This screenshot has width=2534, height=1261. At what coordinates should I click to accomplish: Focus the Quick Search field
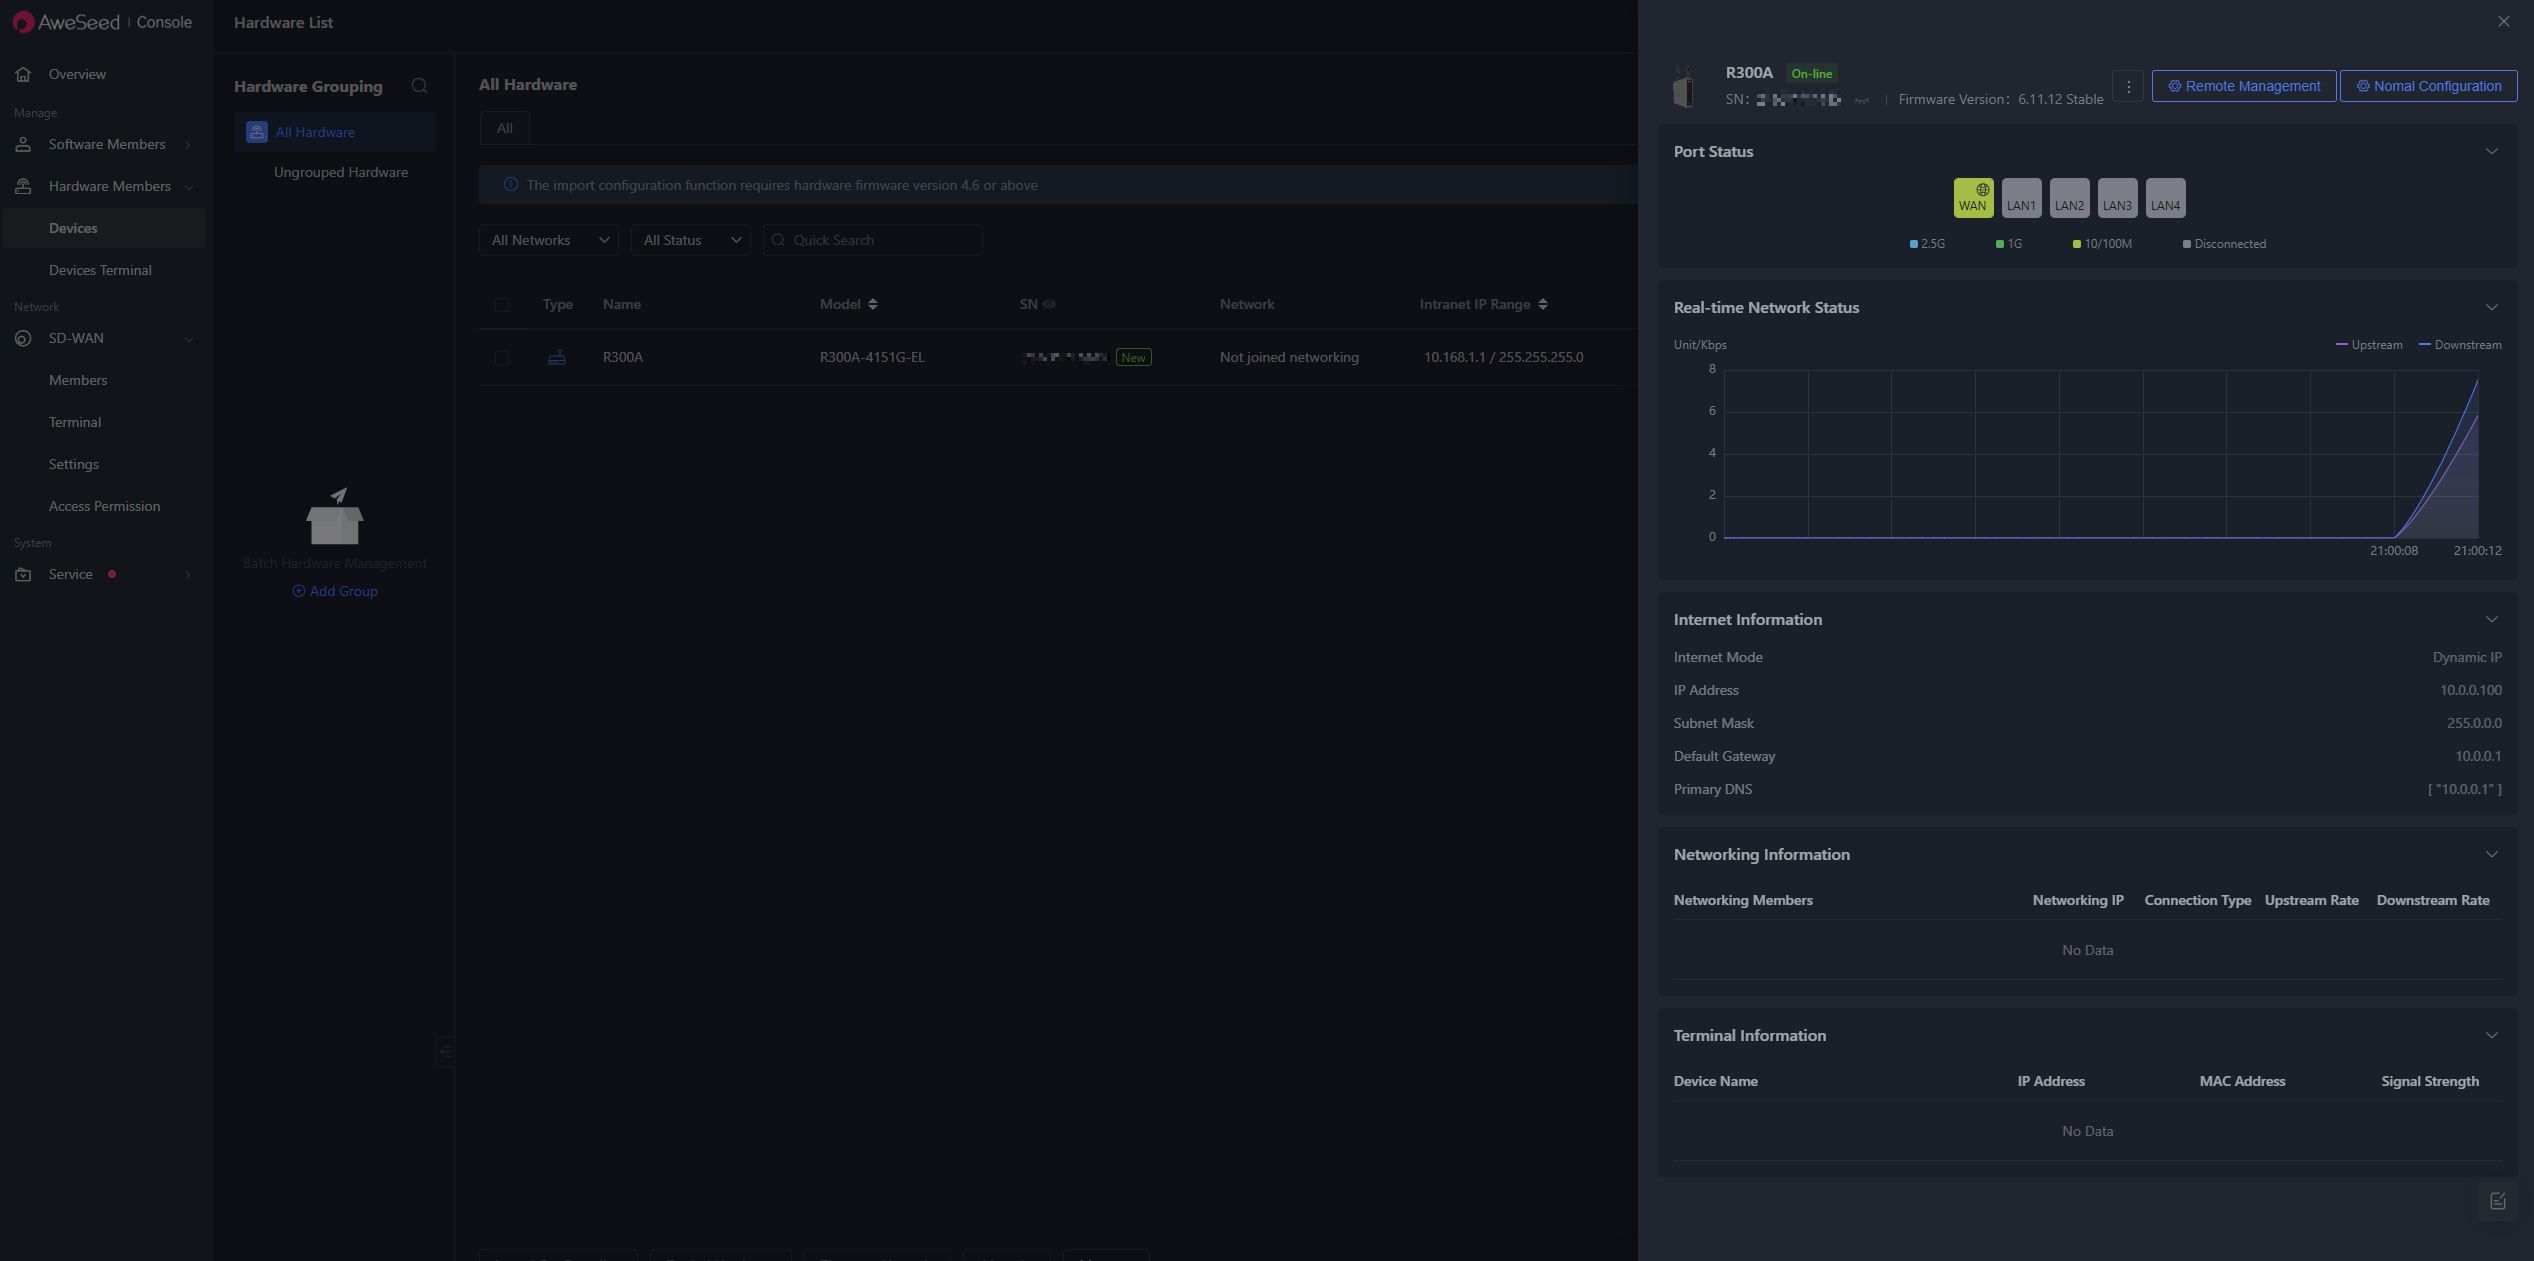pos(872,240)
